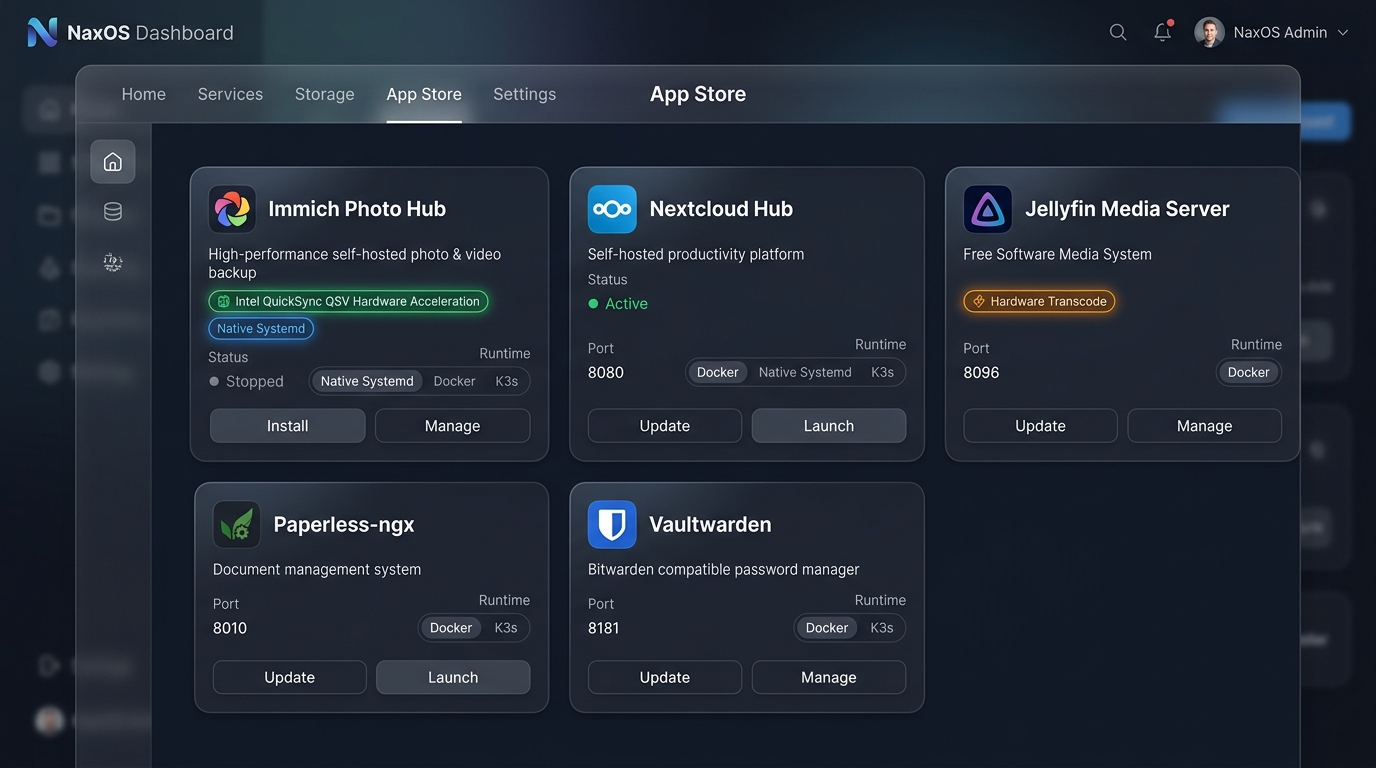The image size is (1376, 768).
Task: Open the search magnifier icon
Action: coord(1118,32)
